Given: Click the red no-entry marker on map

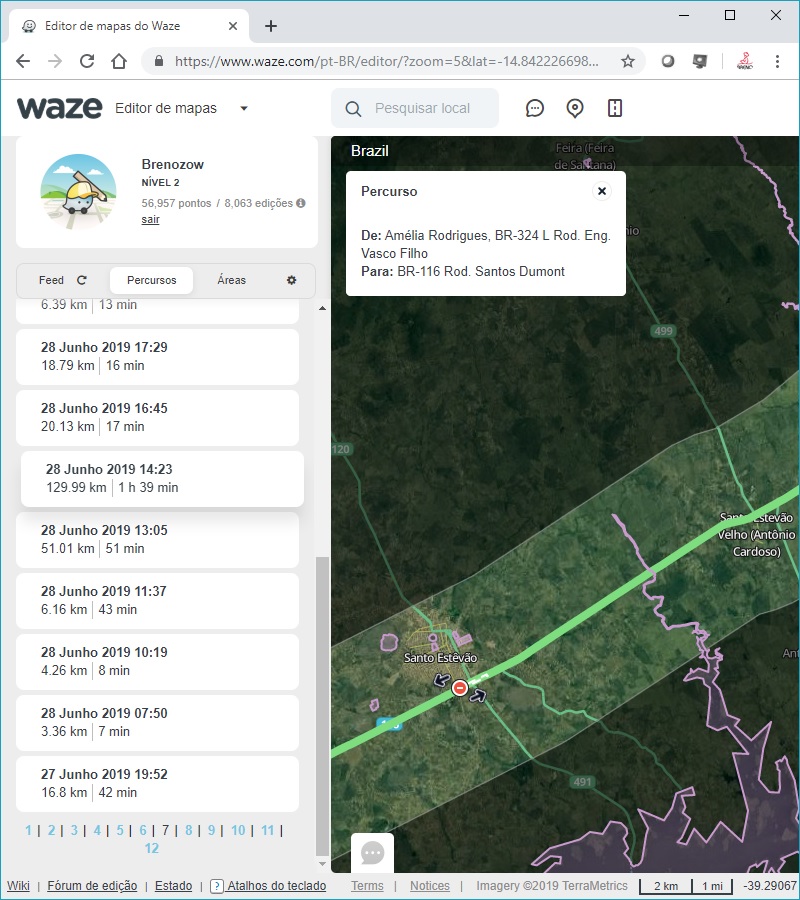Looking at the screenshot, I should point(460,688).
